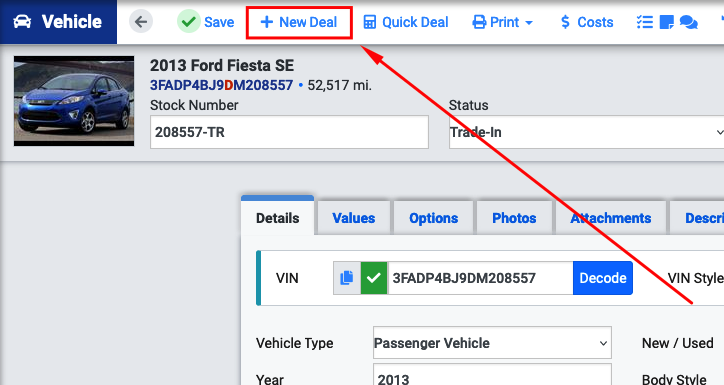Open the Status dropdown showing Trade-In
The width and height of the screenshot is (724, 385).
[x=586, y=132]
